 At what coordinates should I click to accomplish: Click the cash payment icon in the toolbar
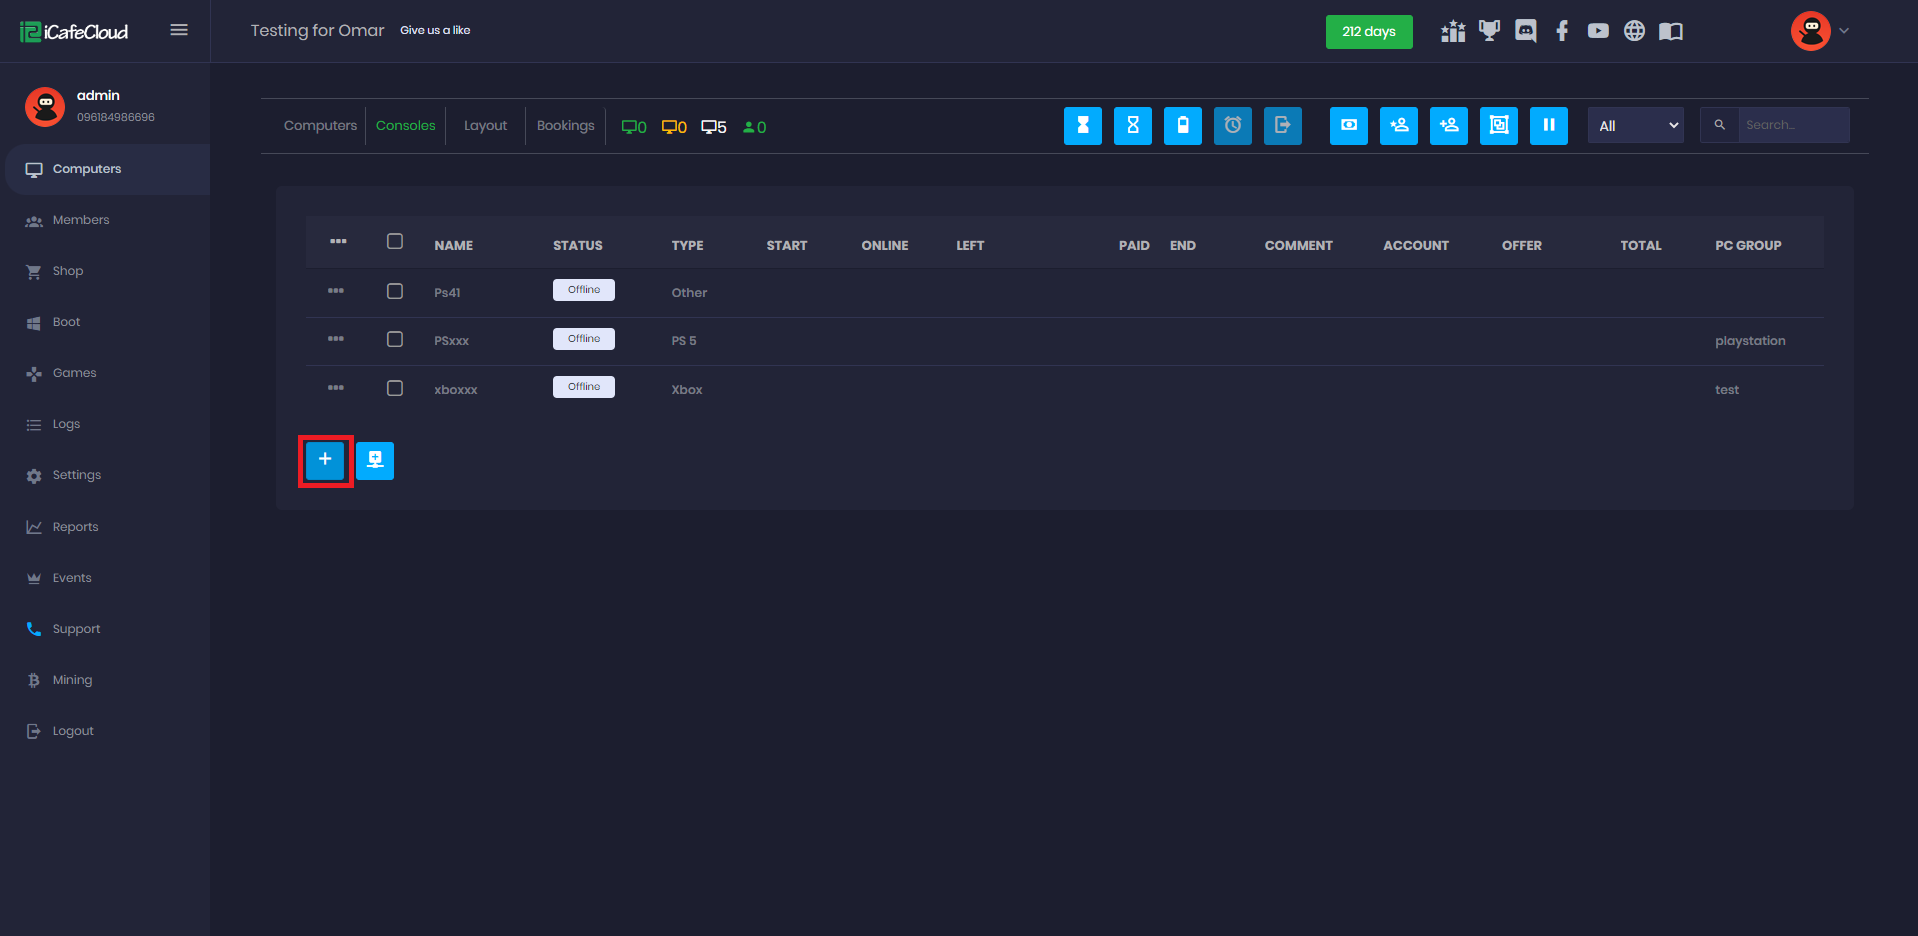tap(1348, 126)
